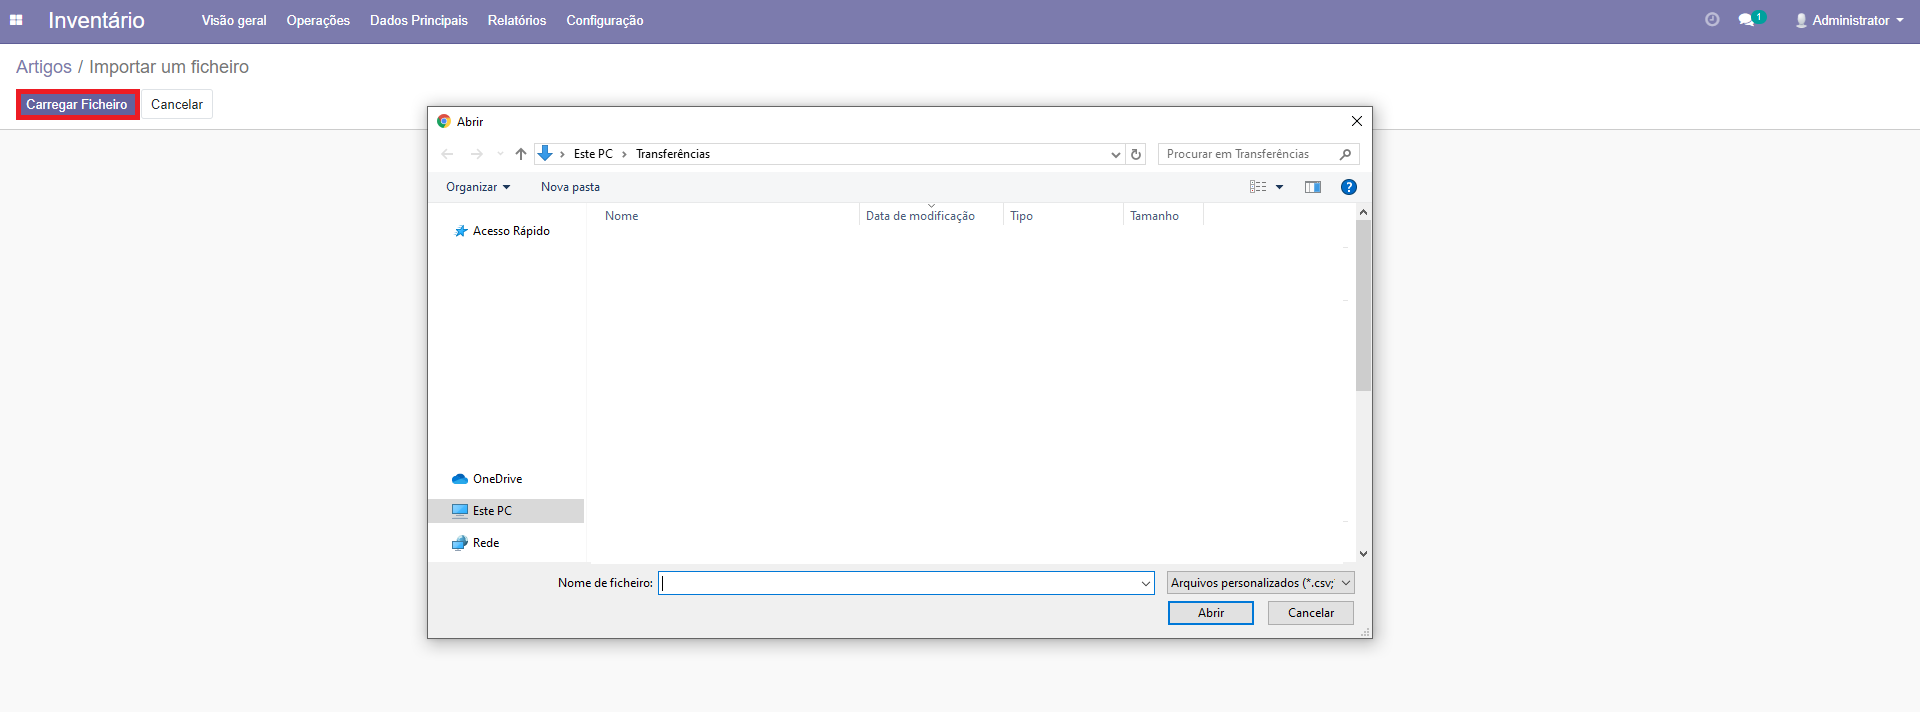The width and height of the screenshot is (1920, 712).
Task: Open the conversations chat icon
Action: coord(1746,20)
